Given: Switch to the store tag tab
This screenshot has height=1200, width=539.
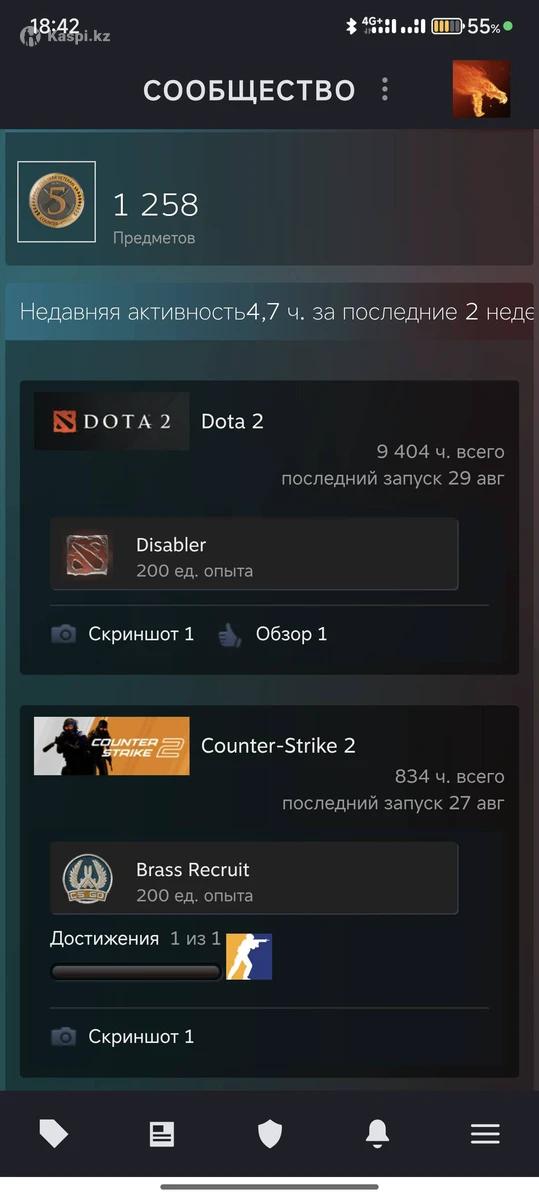Looking at the screenshot, I should (54, 1133).
